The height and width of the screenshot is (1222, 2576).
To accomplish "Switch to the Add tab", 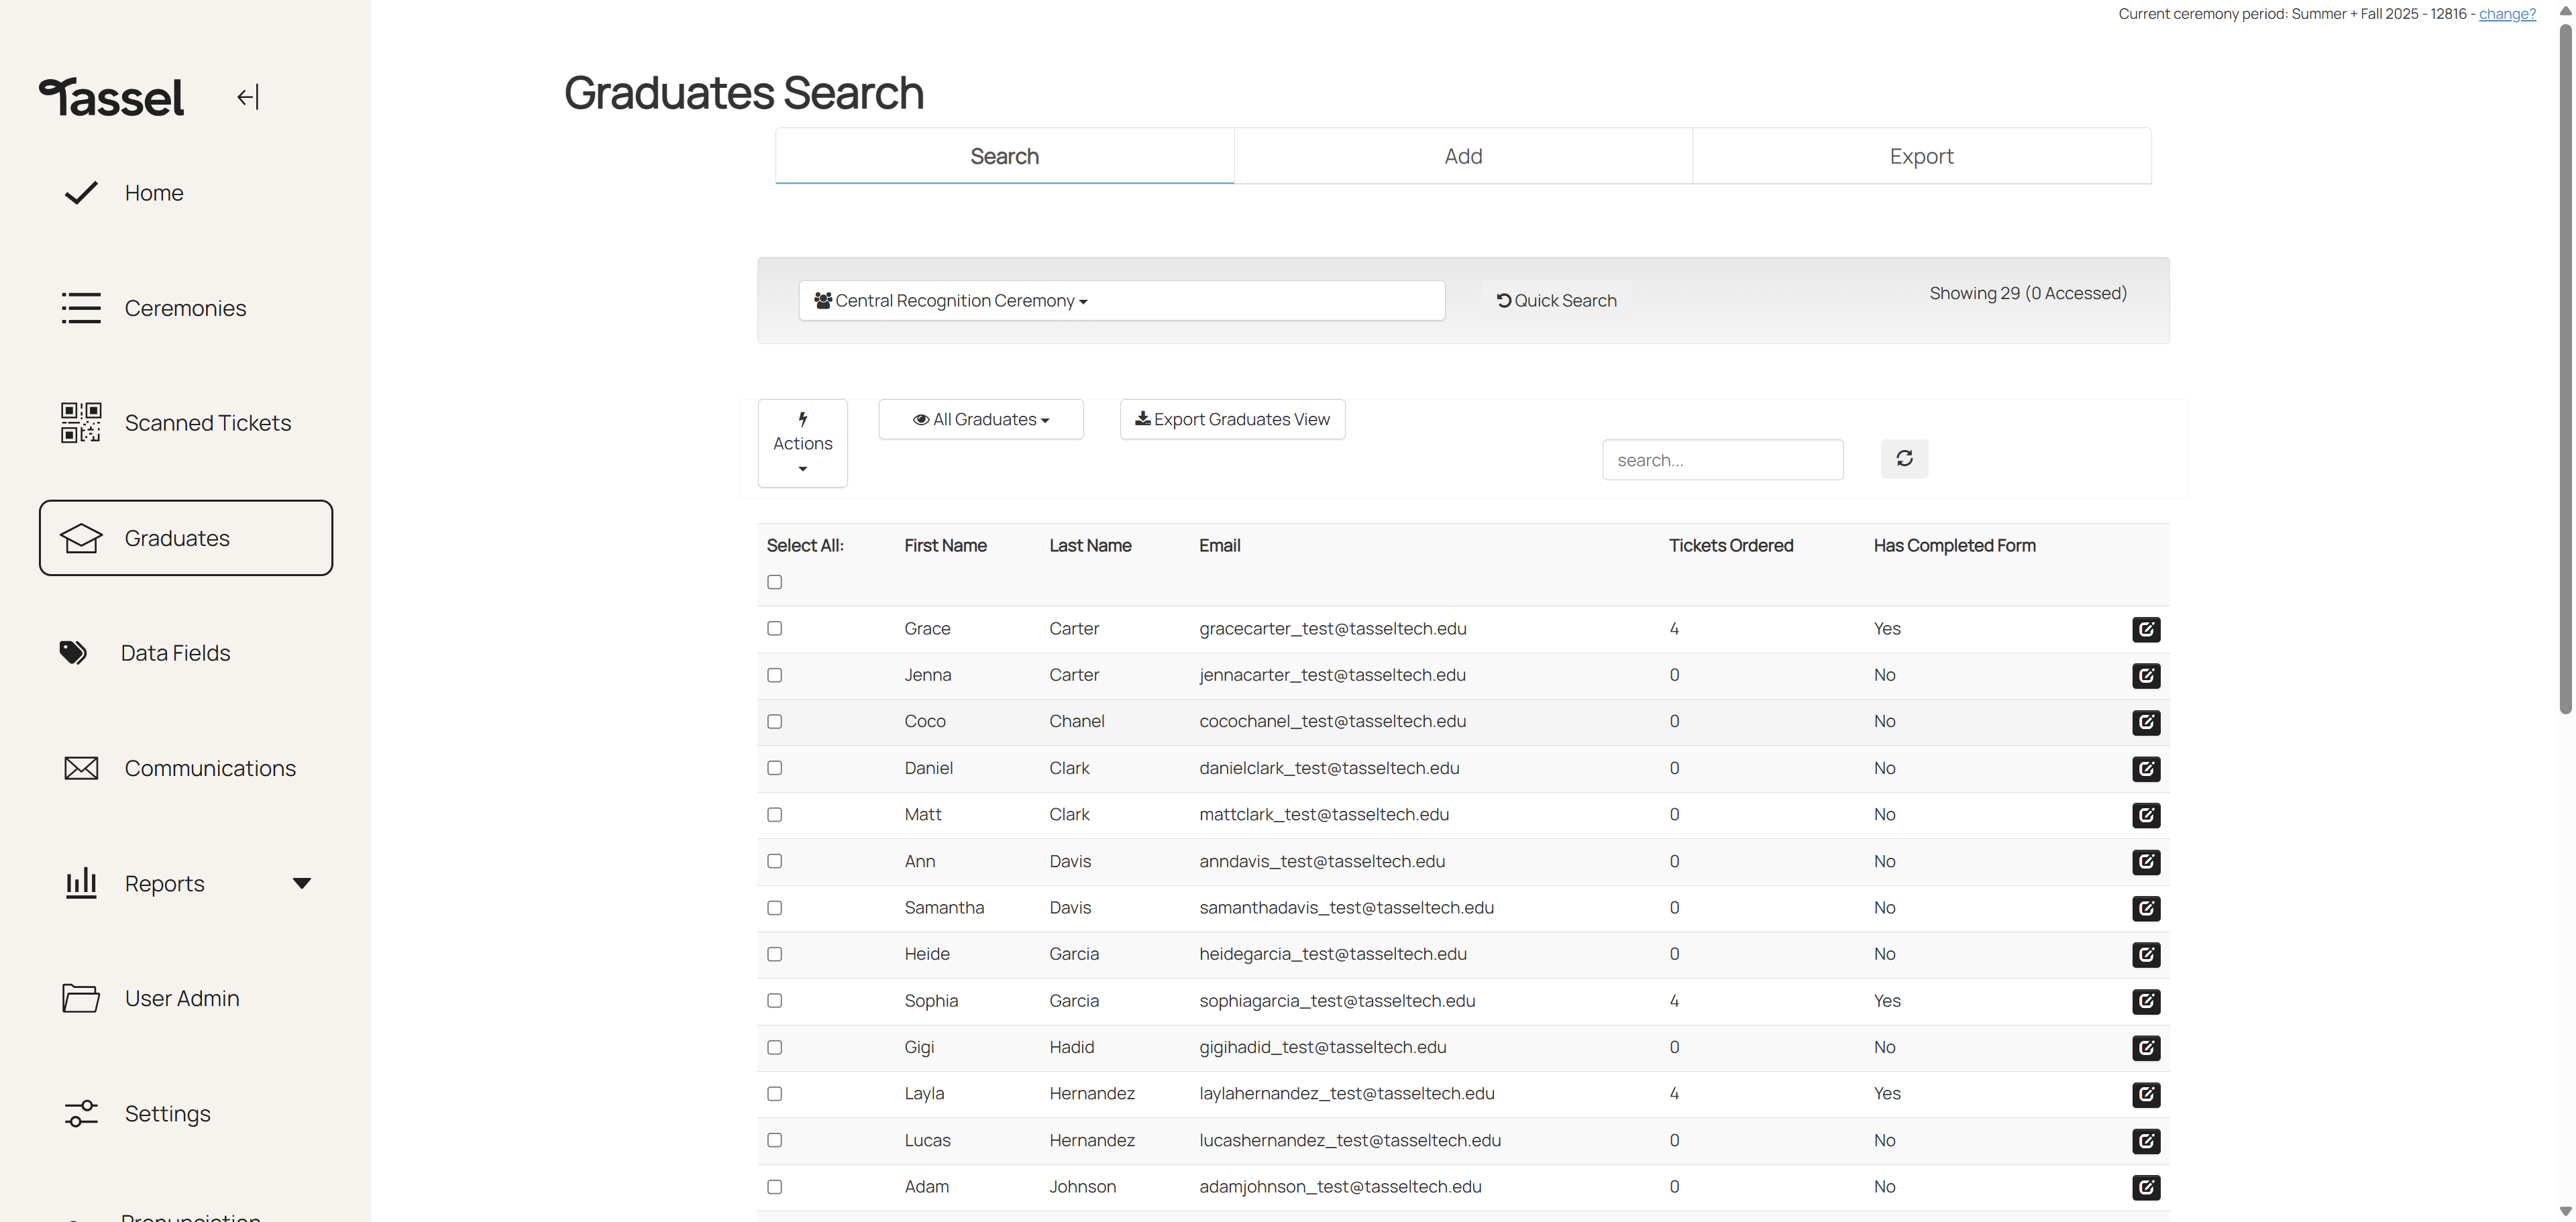I will (x=1463, y=156).
